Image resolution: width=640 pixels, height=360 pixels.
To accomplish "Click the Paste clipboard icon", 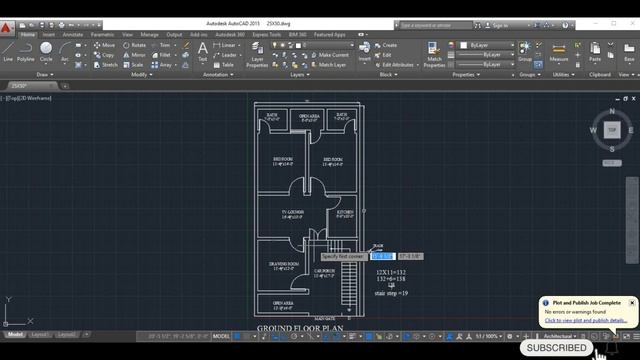I will point(595,52).
